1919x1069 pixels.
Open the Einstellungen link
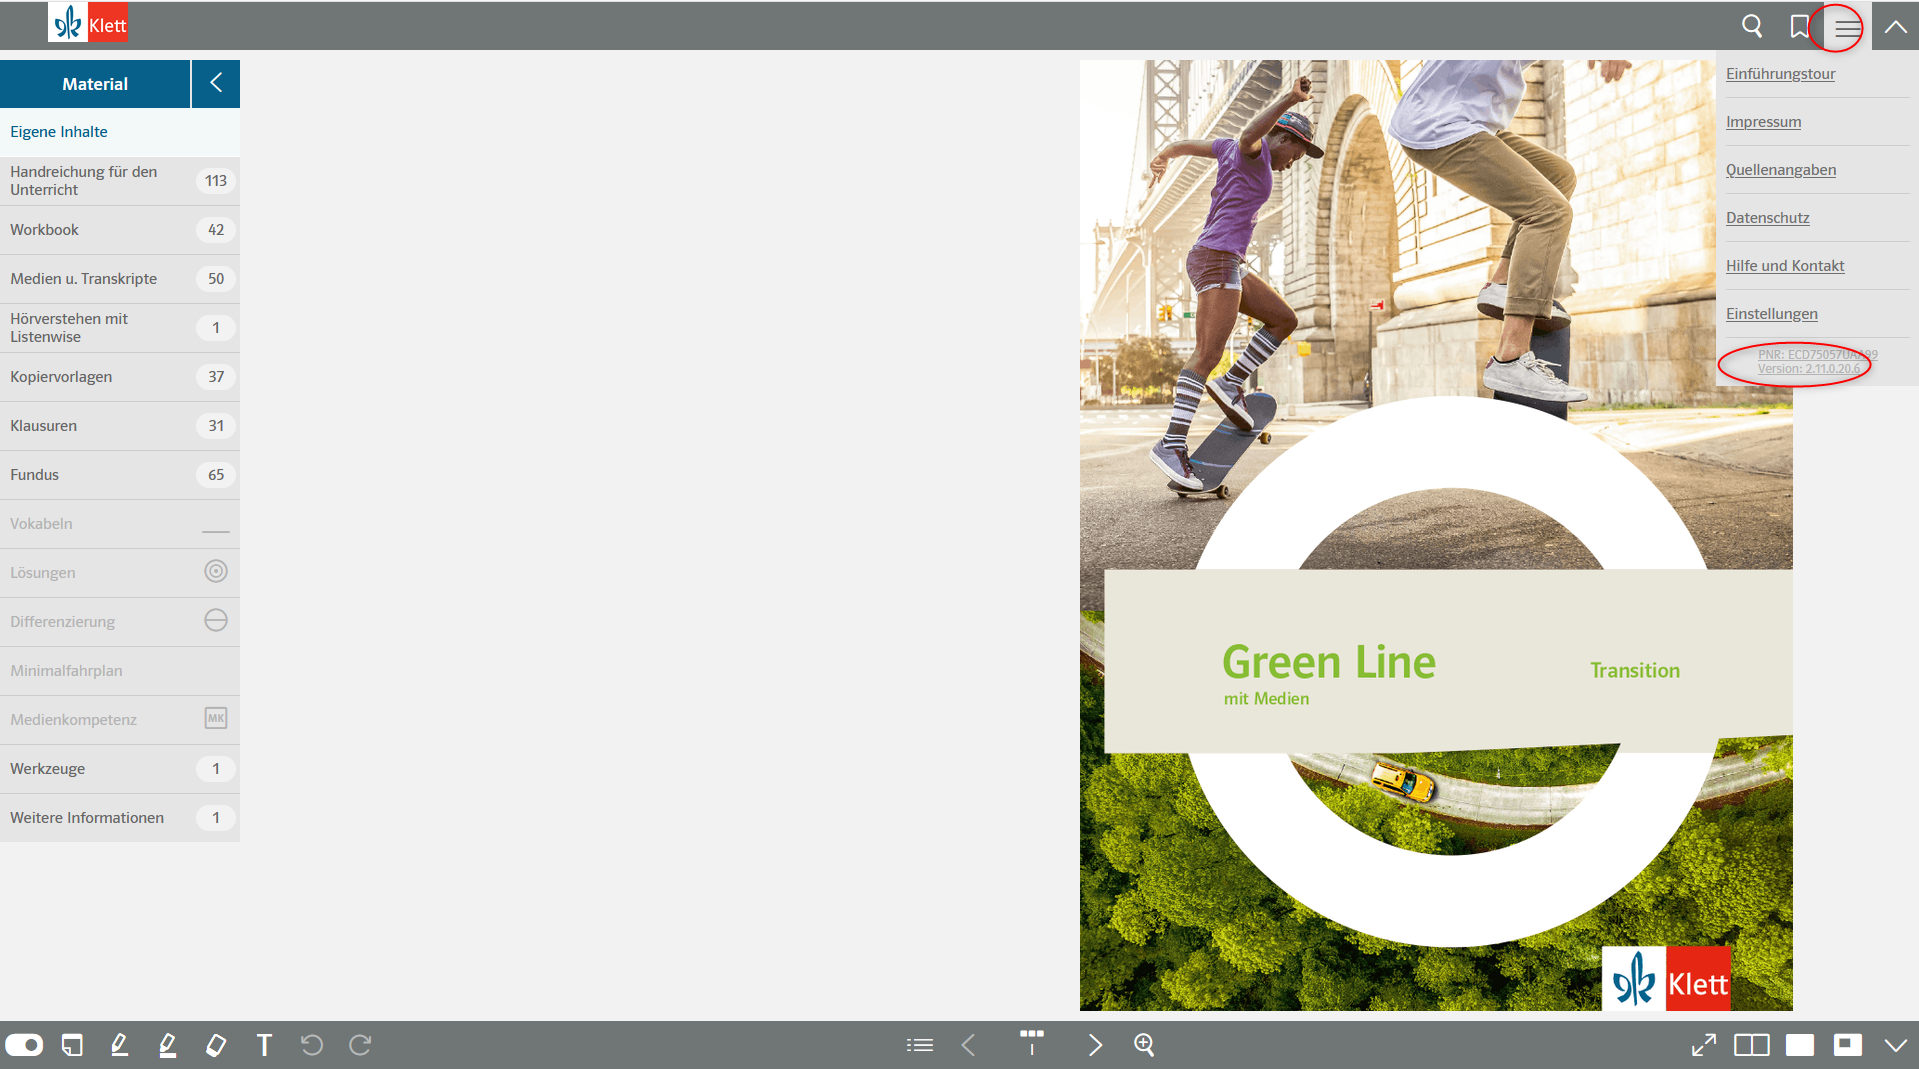[1771, 314]
